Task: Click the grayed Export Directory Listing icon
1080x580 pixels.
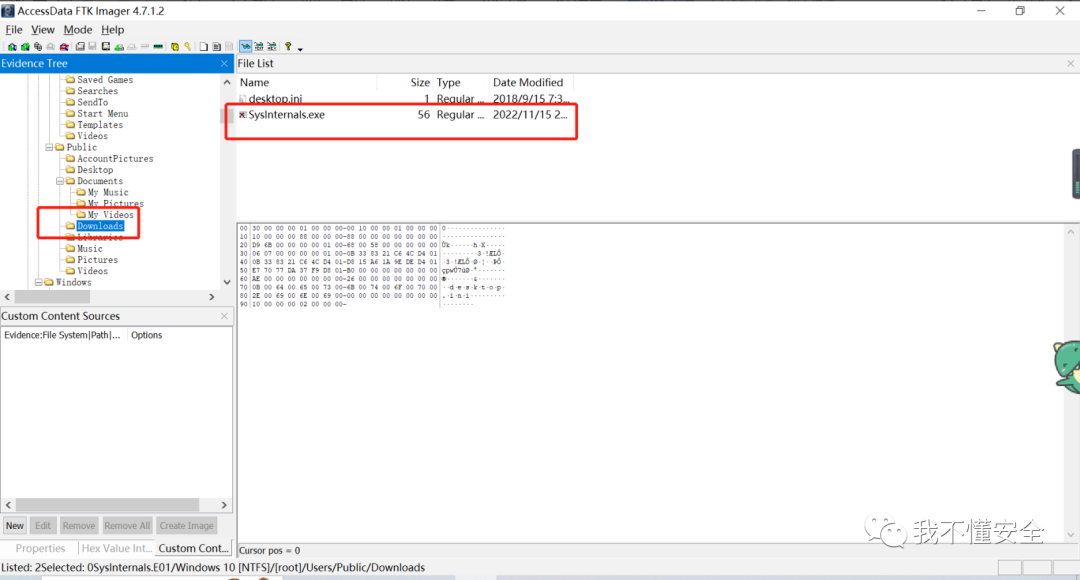Action: point(229,47)
